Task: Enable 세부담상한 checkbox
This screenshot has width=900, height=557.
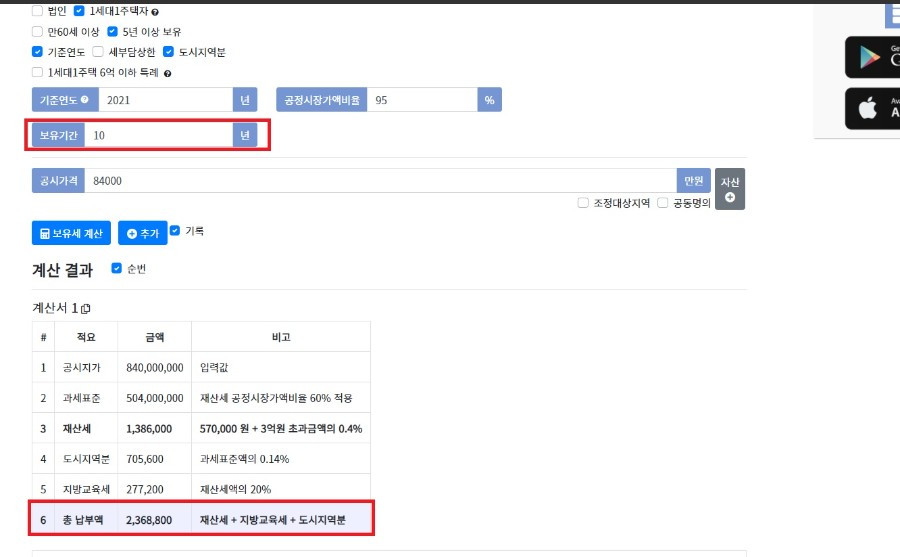Action: tap(98, 52)
